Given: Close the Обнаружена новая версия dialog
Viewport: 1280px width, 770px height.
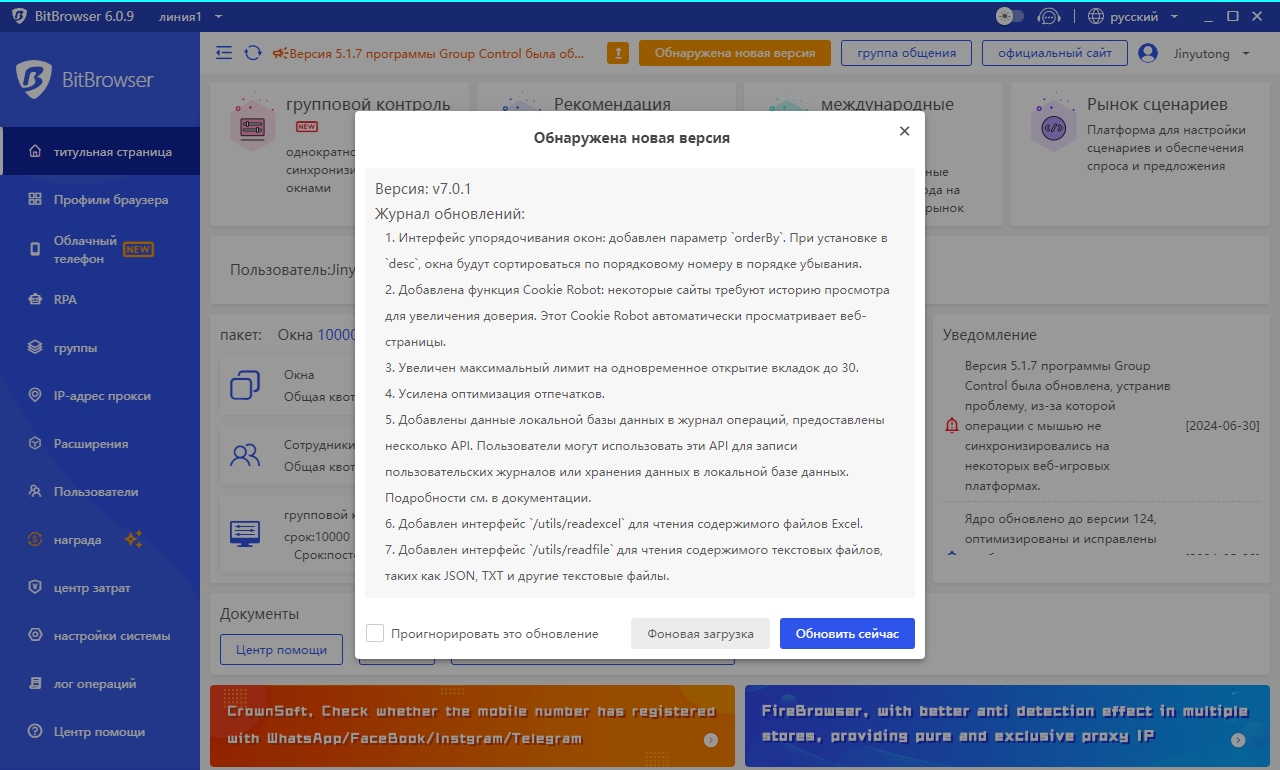Looking at the screenshot, I should pyautogui.click(x=904, y=131).
